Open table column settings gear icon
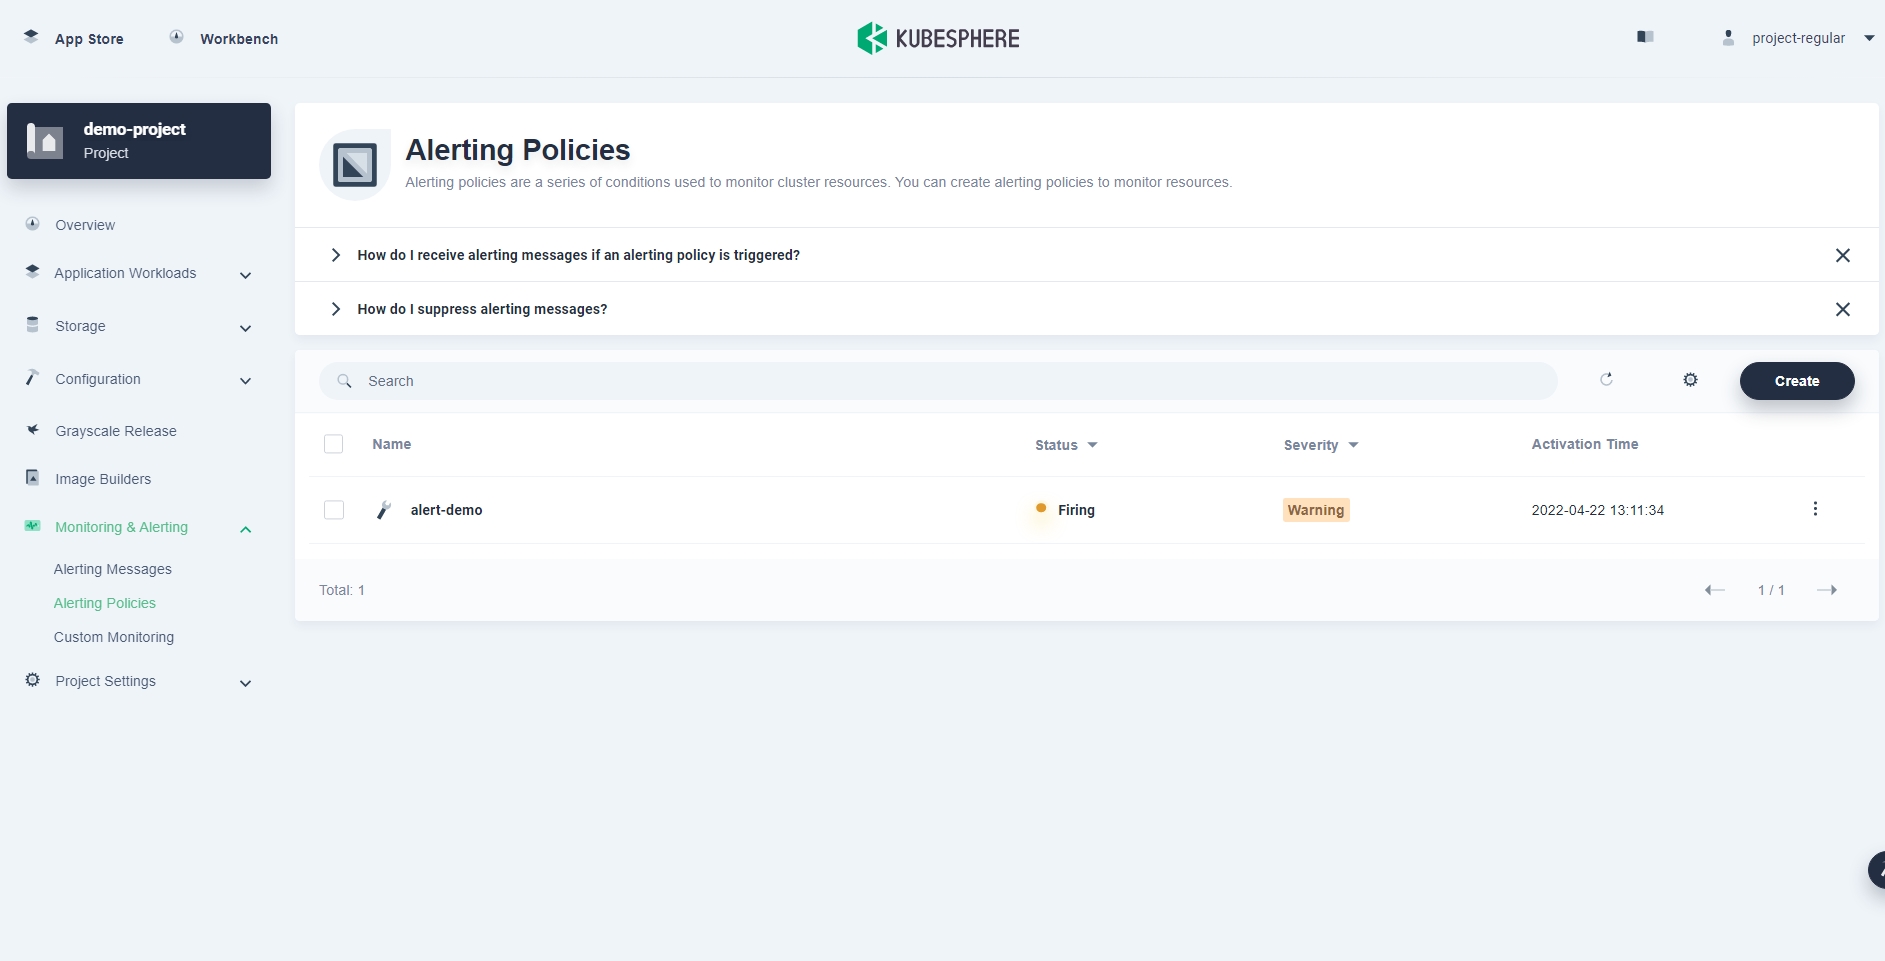This screenshot has width=1885, height=961. (x=1690, y=380)
